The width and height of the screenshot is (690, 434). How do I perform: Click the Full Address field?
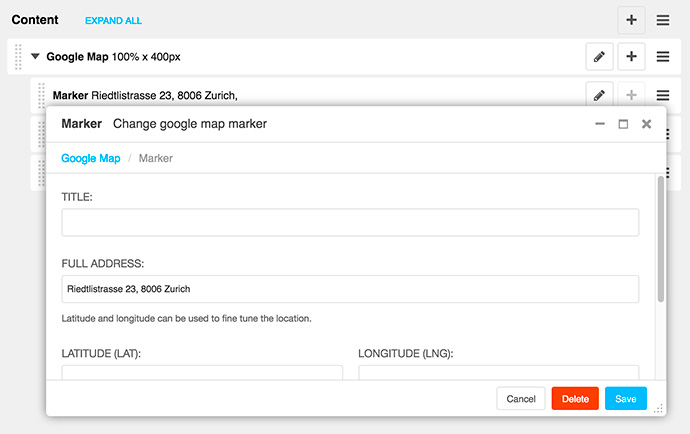coord(350,289)
